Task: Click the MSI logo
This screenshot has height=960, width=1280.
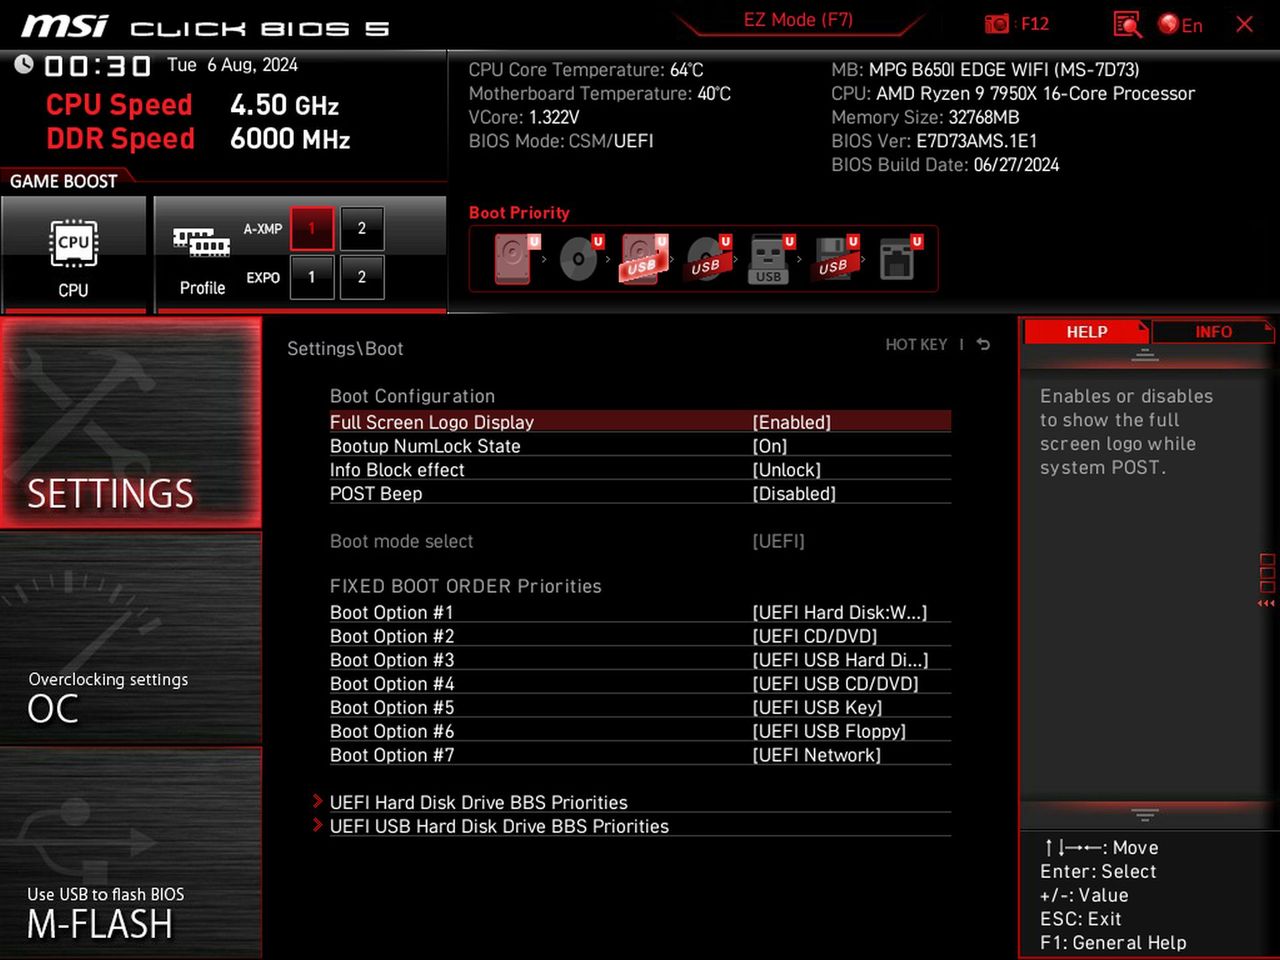Action: (x=64, y=26)
